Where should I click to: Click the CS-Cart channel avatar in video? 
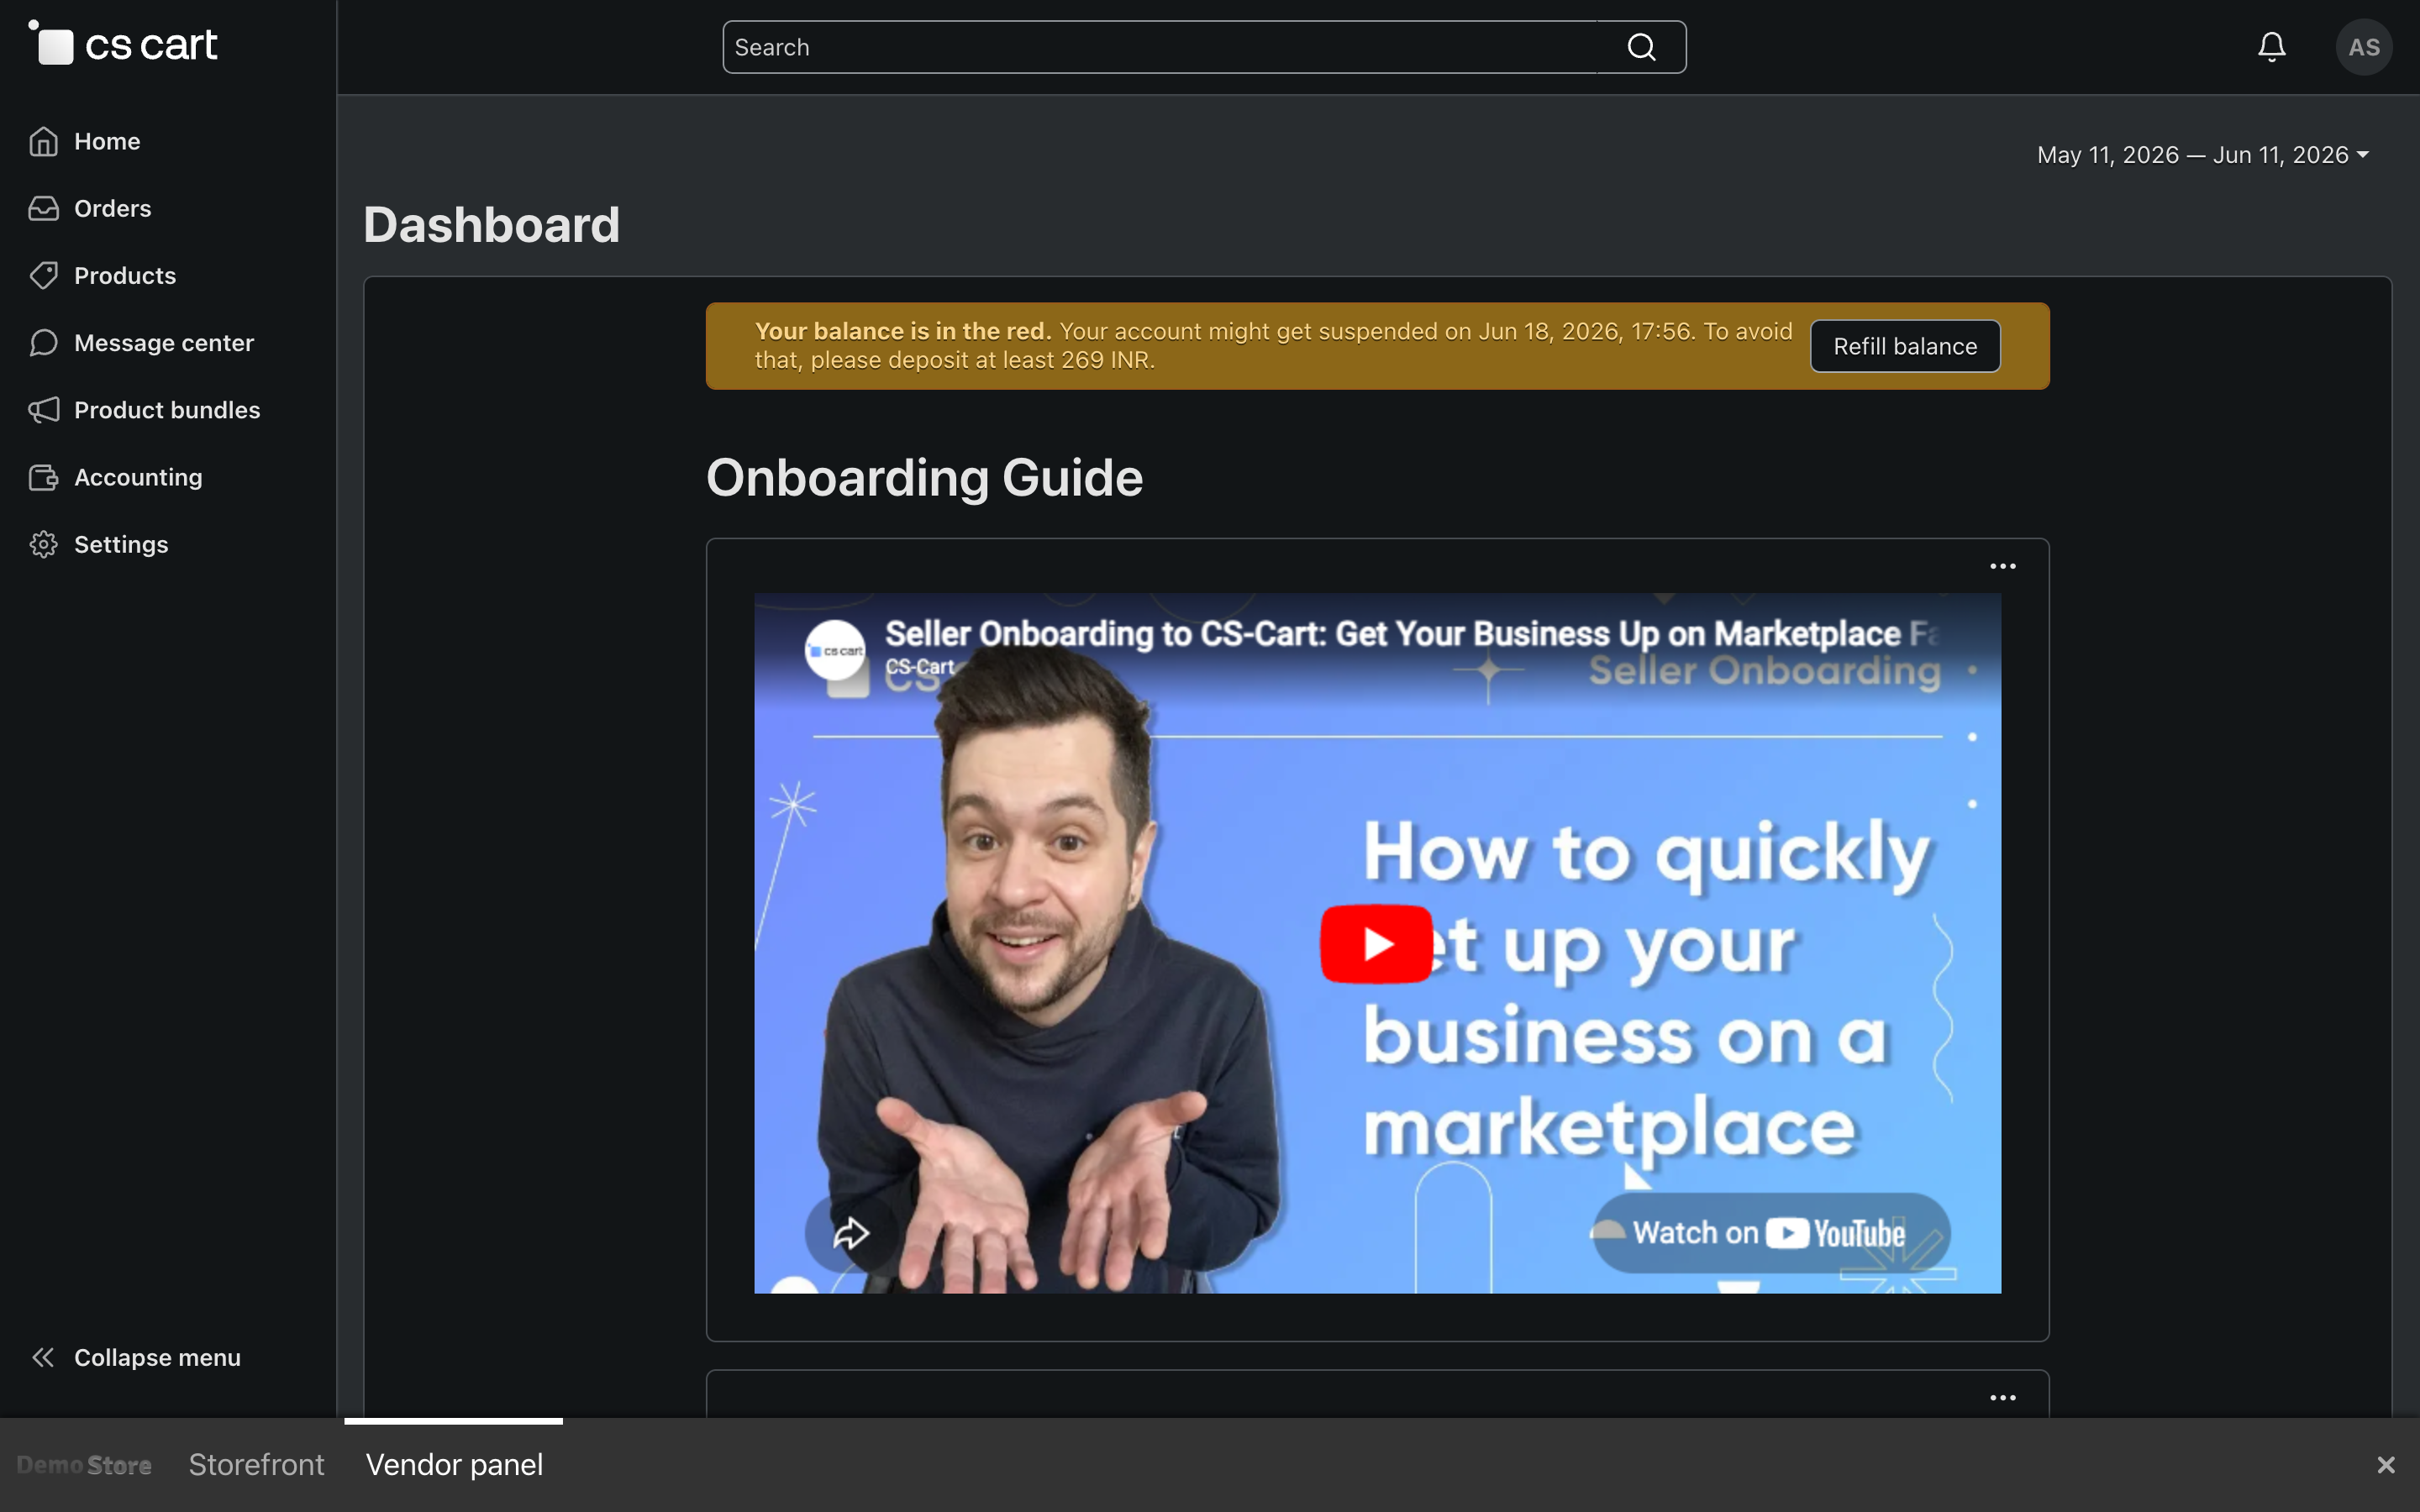click(x=835, y=650)
